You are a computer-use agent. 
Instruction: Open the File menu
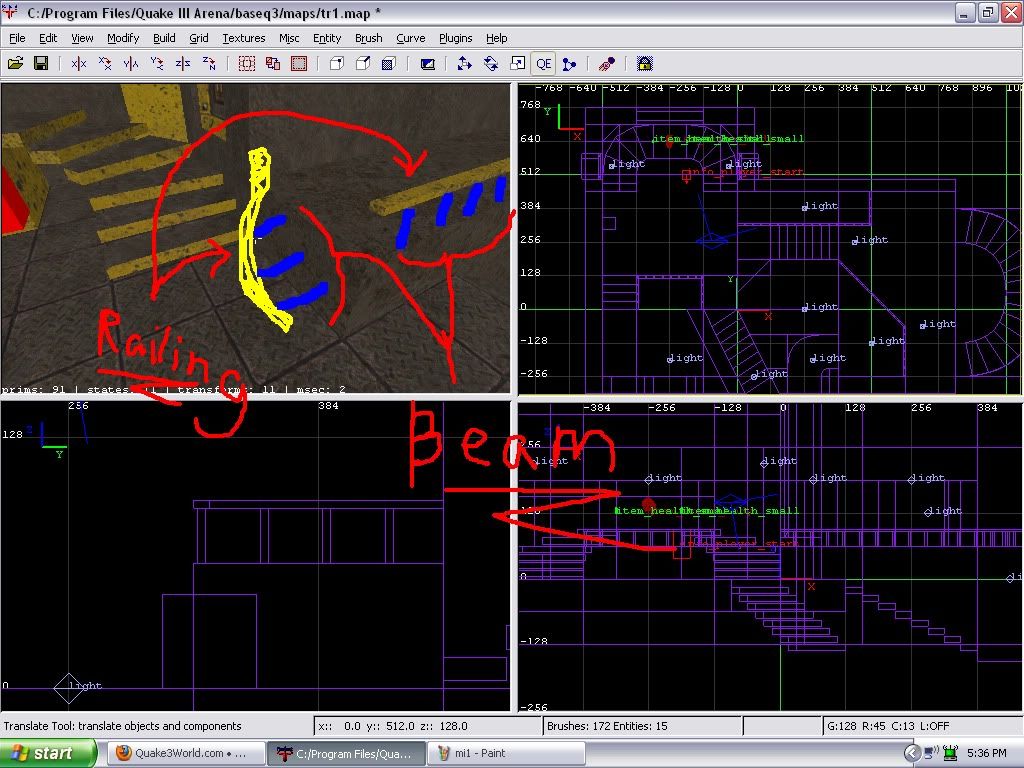17,38
